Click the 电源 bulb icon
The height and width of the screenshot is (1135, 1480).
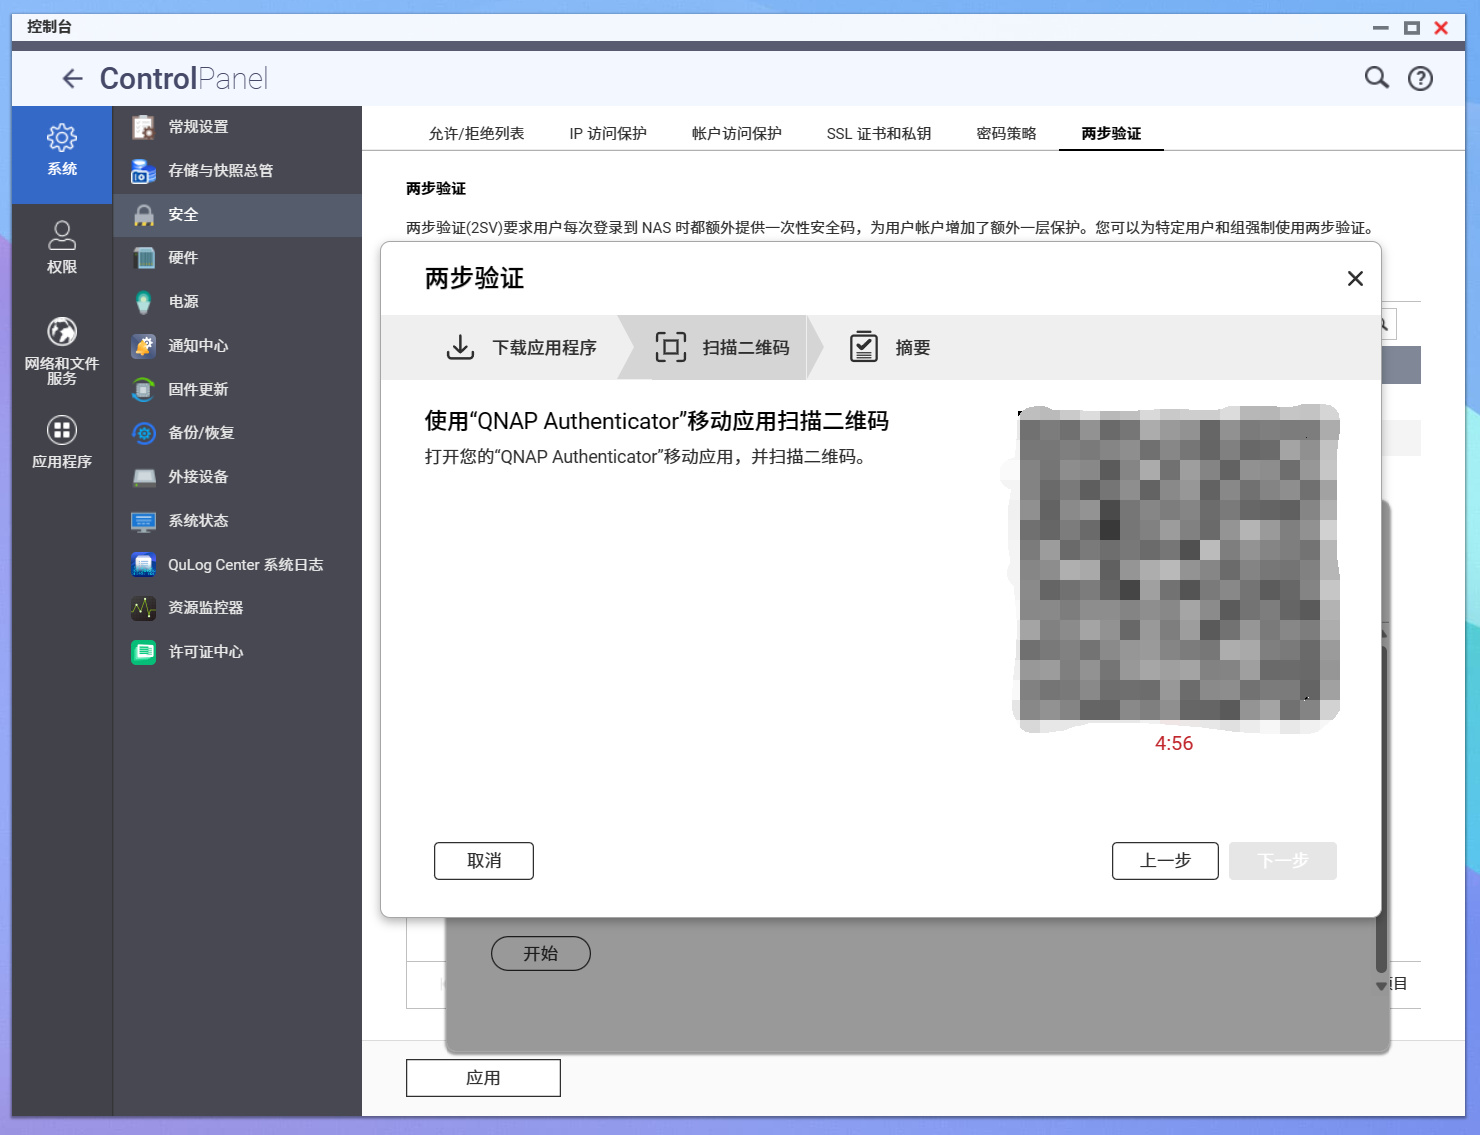144,302
